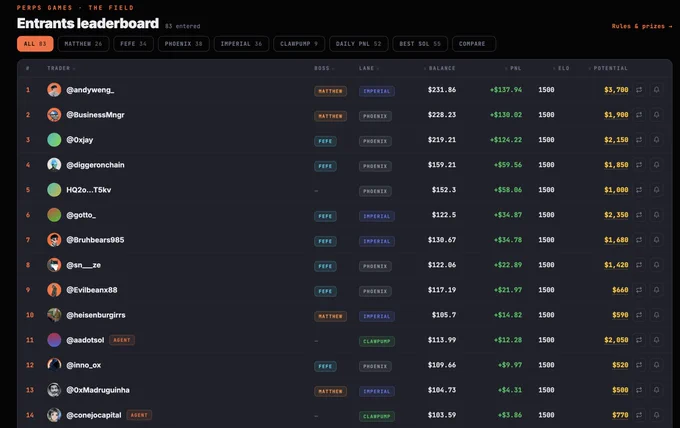Select the All 83 filter

click(x=35, y=44)
